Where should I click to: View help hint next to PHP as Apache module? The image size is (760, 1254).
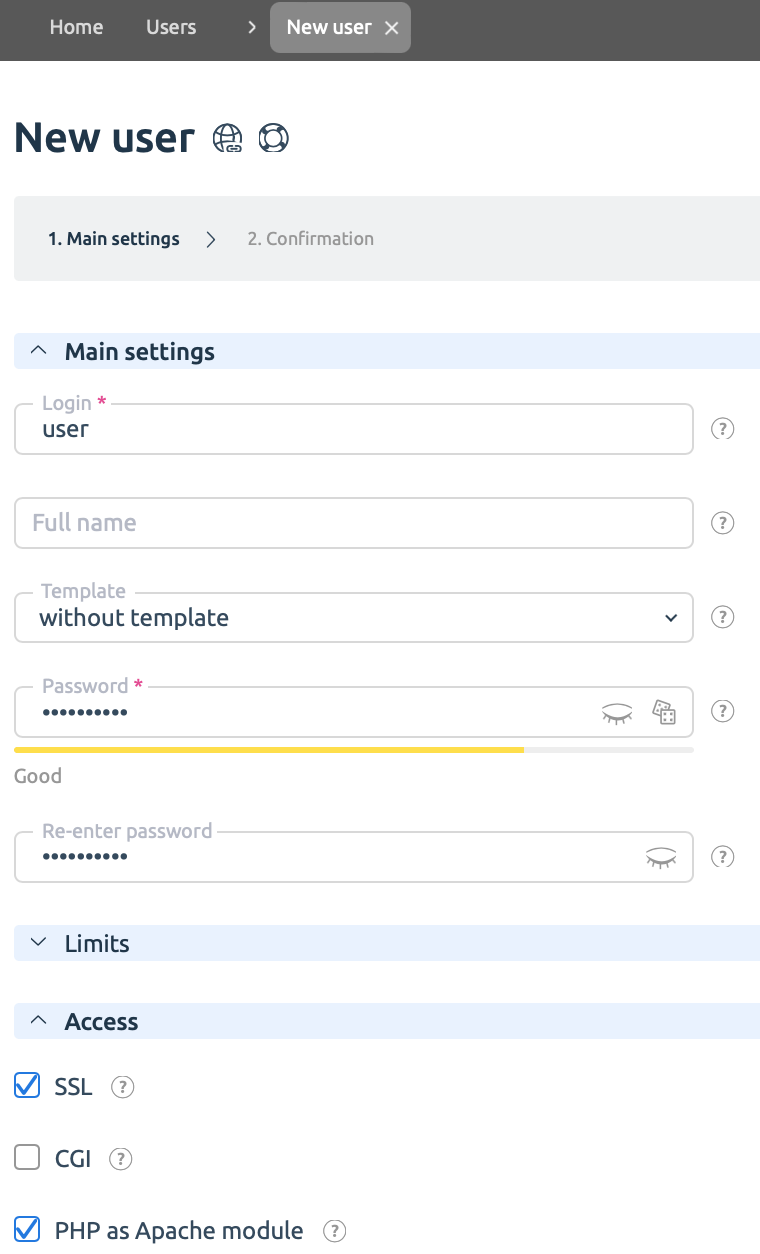click(x=334, y=1231)
